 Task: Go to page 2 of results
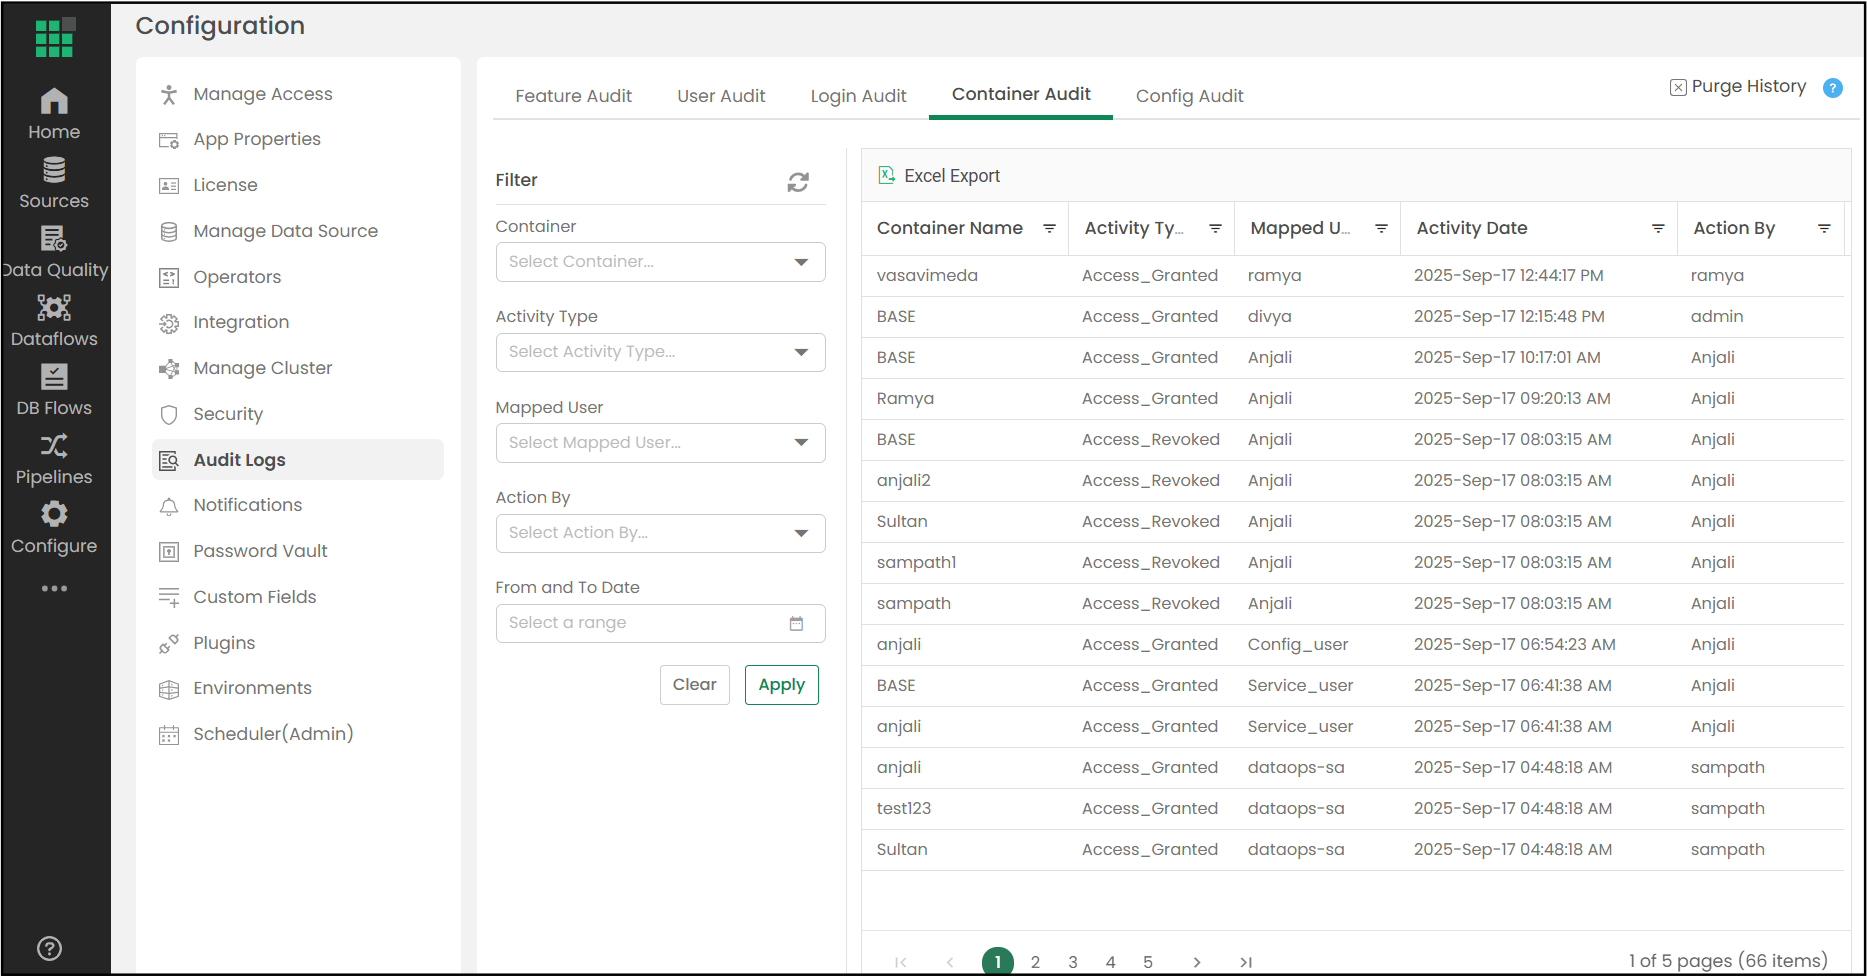[1035, 962]
